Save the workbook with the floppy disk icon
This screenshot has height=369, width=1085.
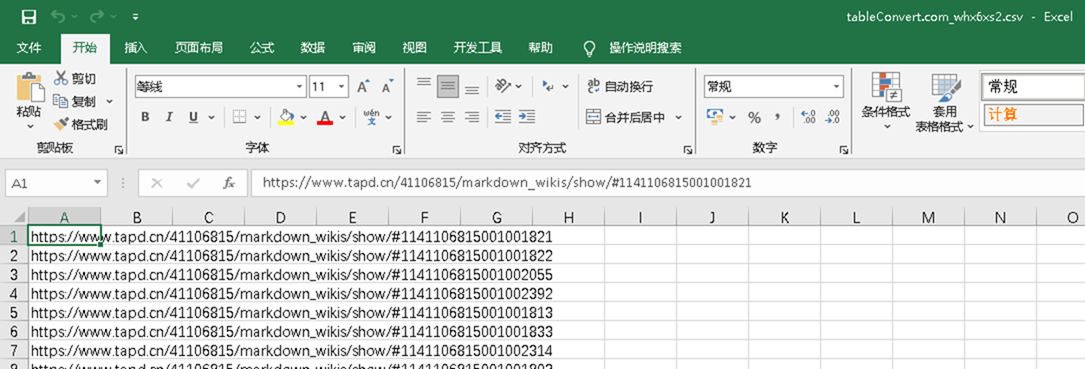[x=28, y=17]
